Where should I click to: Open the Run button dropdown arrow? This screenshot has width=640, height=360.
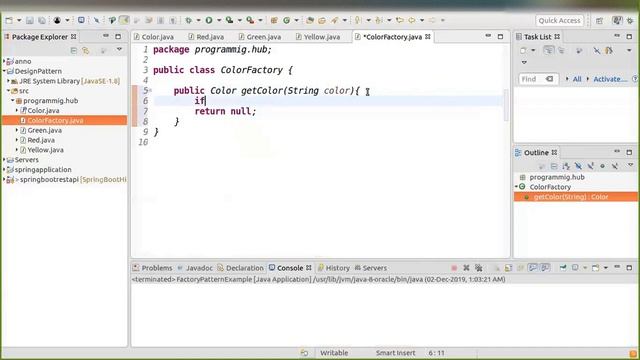pyautogui.click(x=218, y=20)
